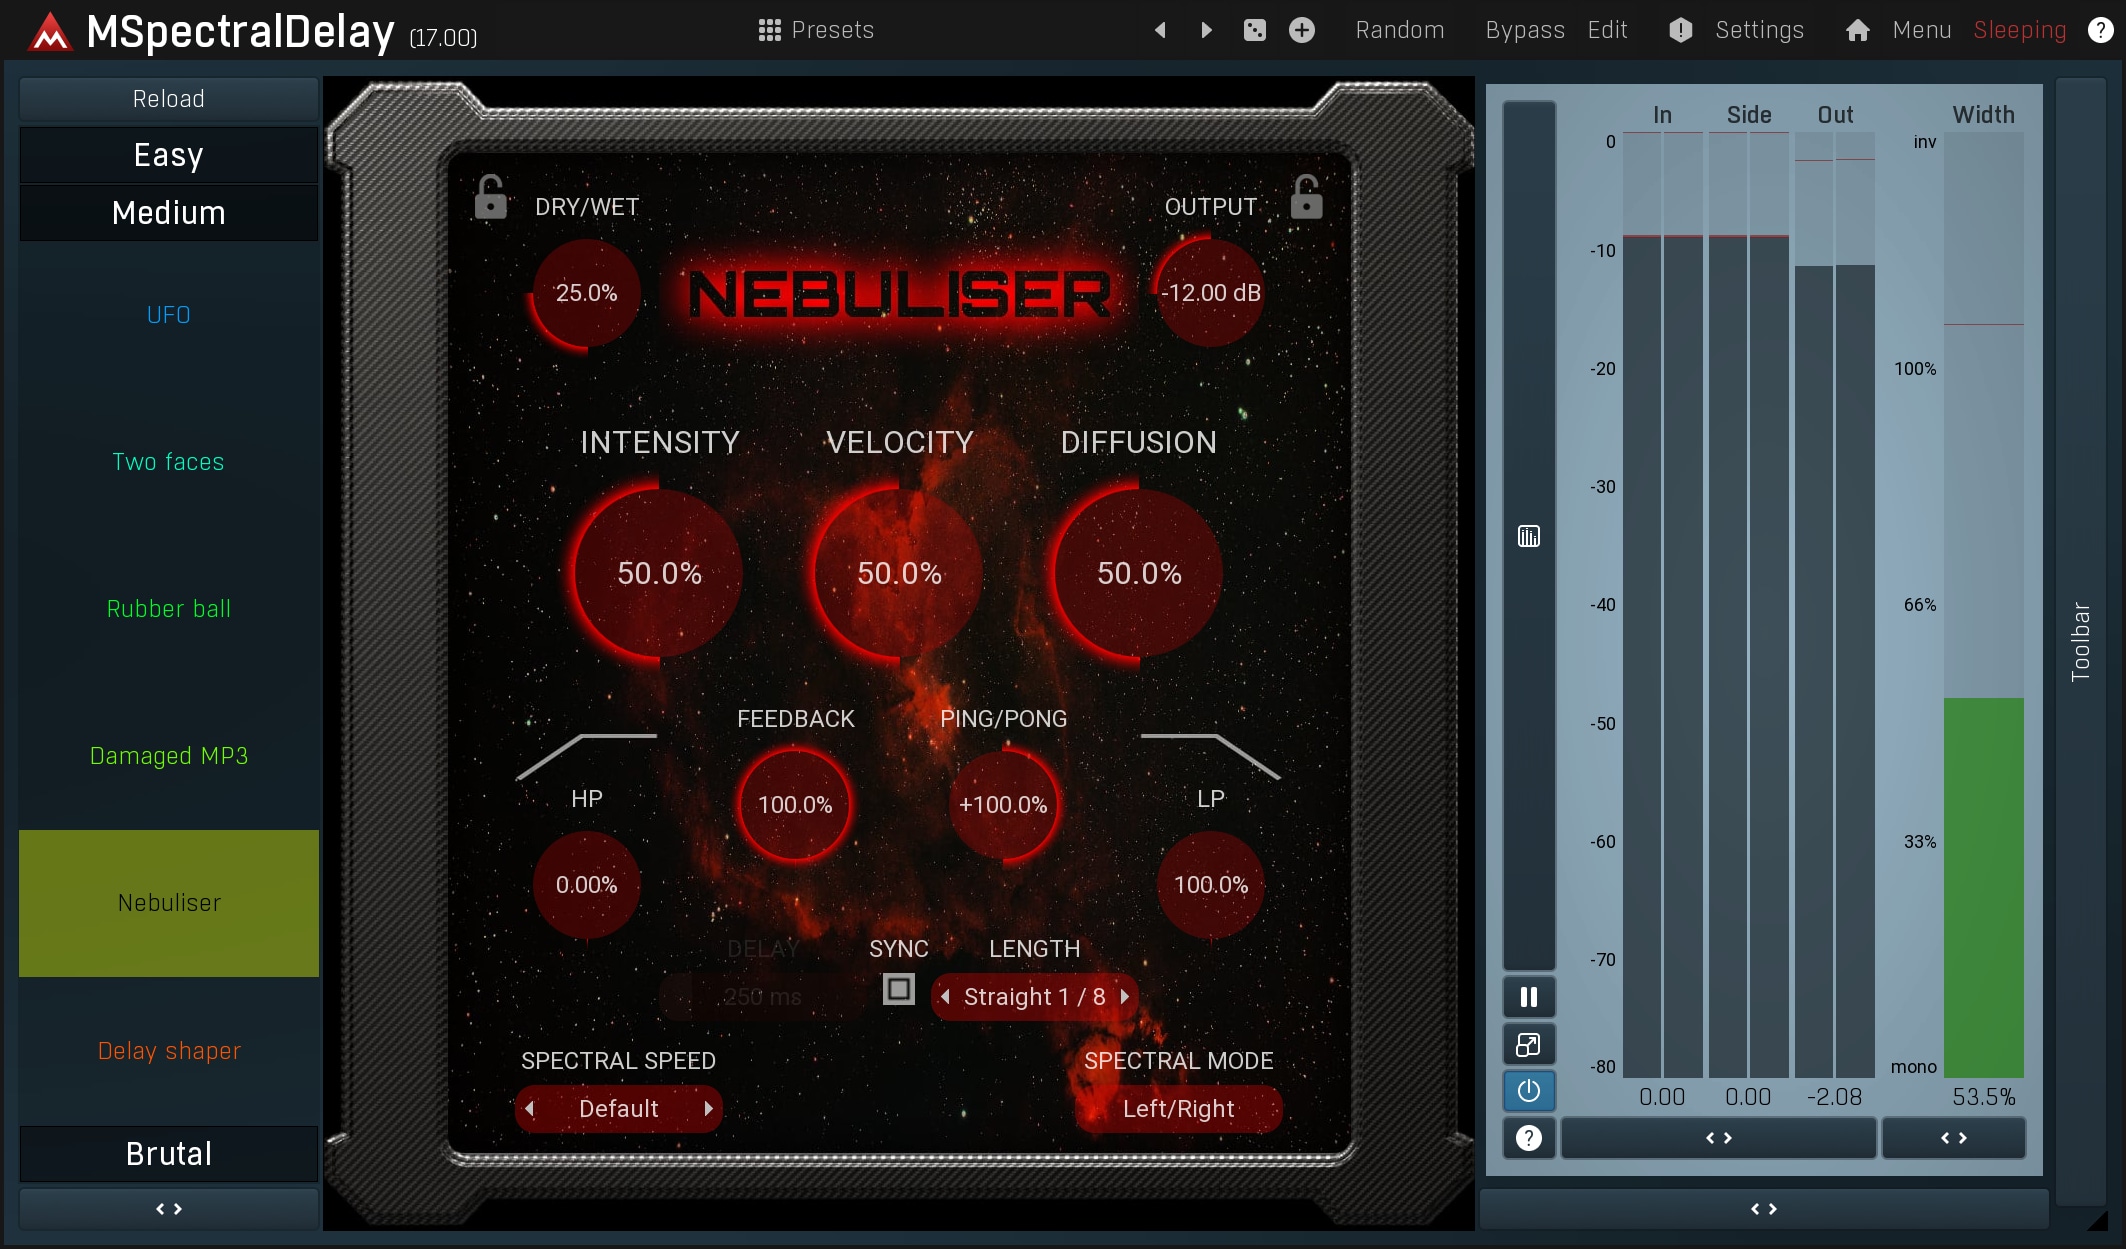Click the meter popup window icon
This screenshot has width=2126, height=1249.
(1528, 1045)
